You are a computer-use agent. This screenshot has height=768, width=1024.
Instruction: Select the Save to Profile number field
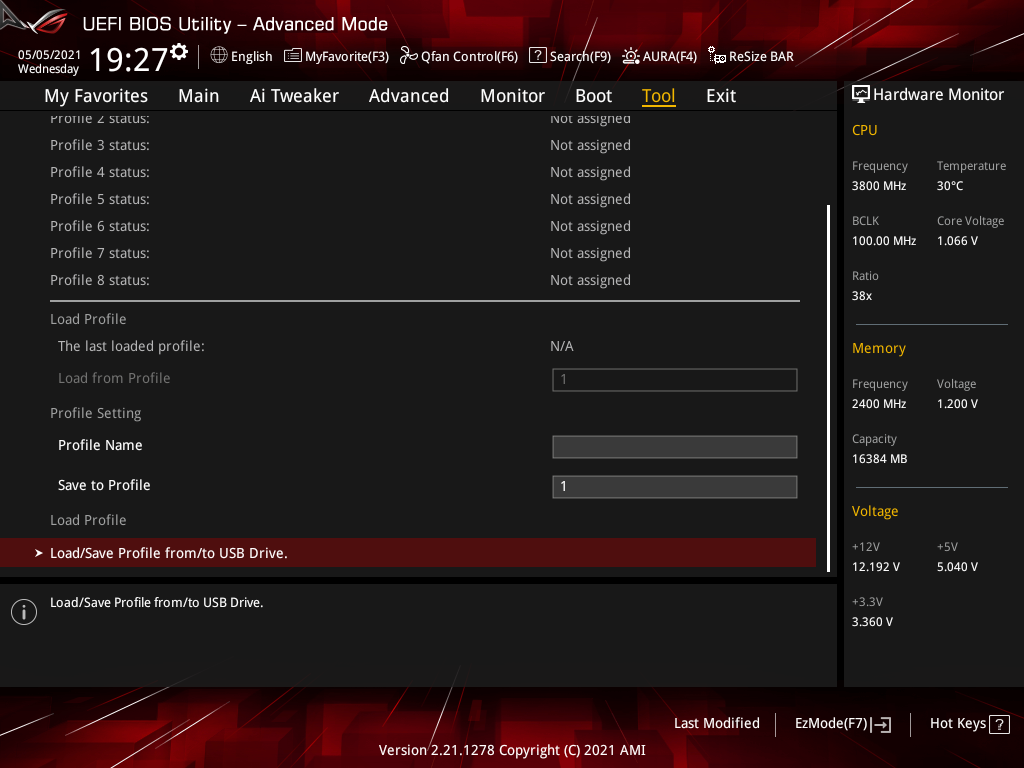click(x=675, y=487)
